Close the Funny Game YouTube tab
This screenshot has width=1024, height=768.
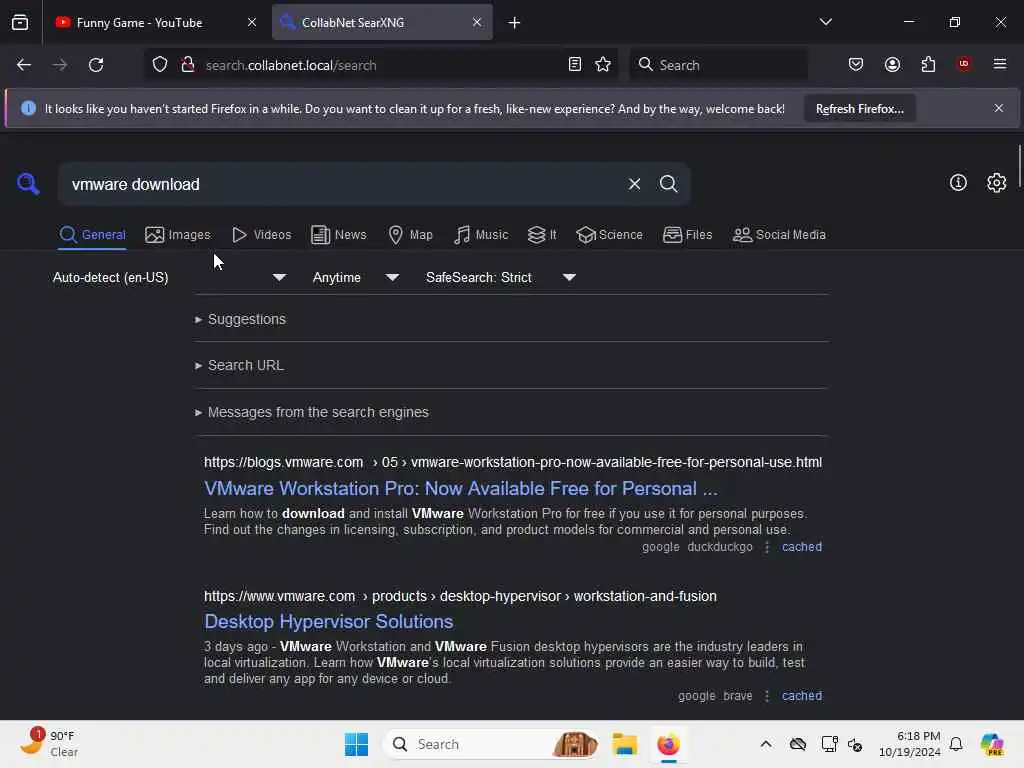coord(251,22)
